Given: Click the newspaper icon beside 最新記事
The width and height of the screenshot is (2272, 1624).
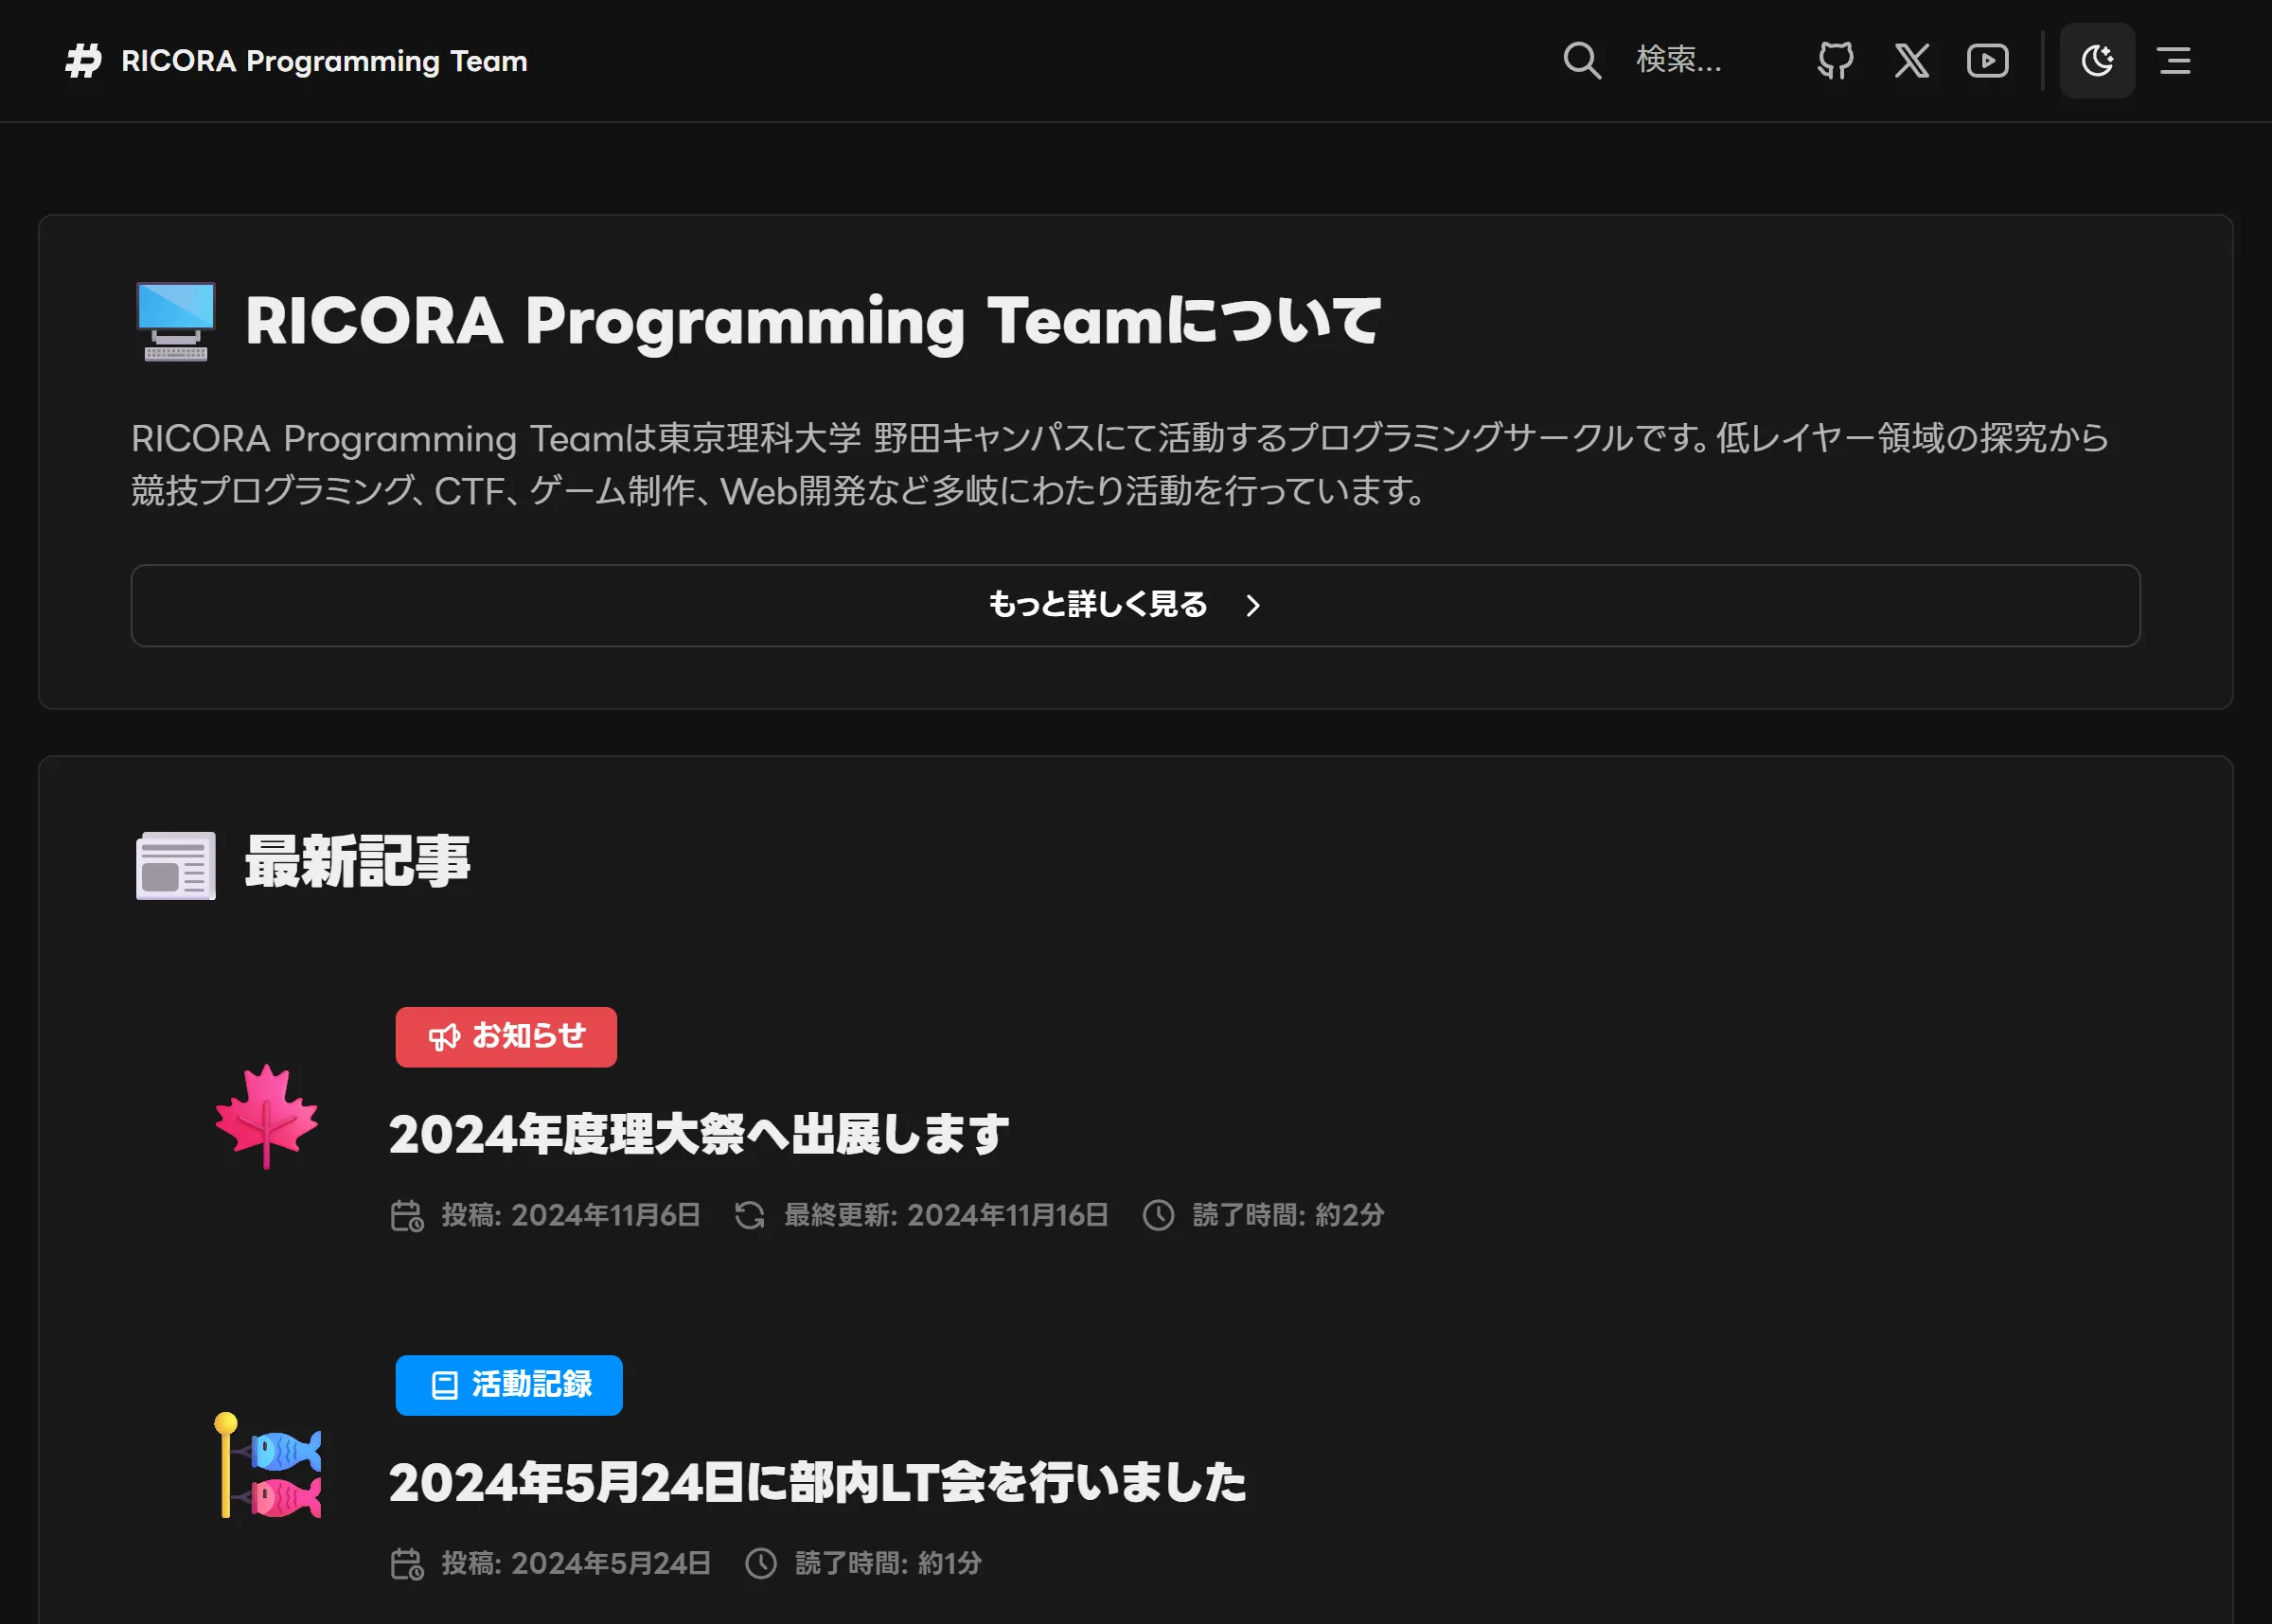Looking at the screenshot, I should (176, 865).
